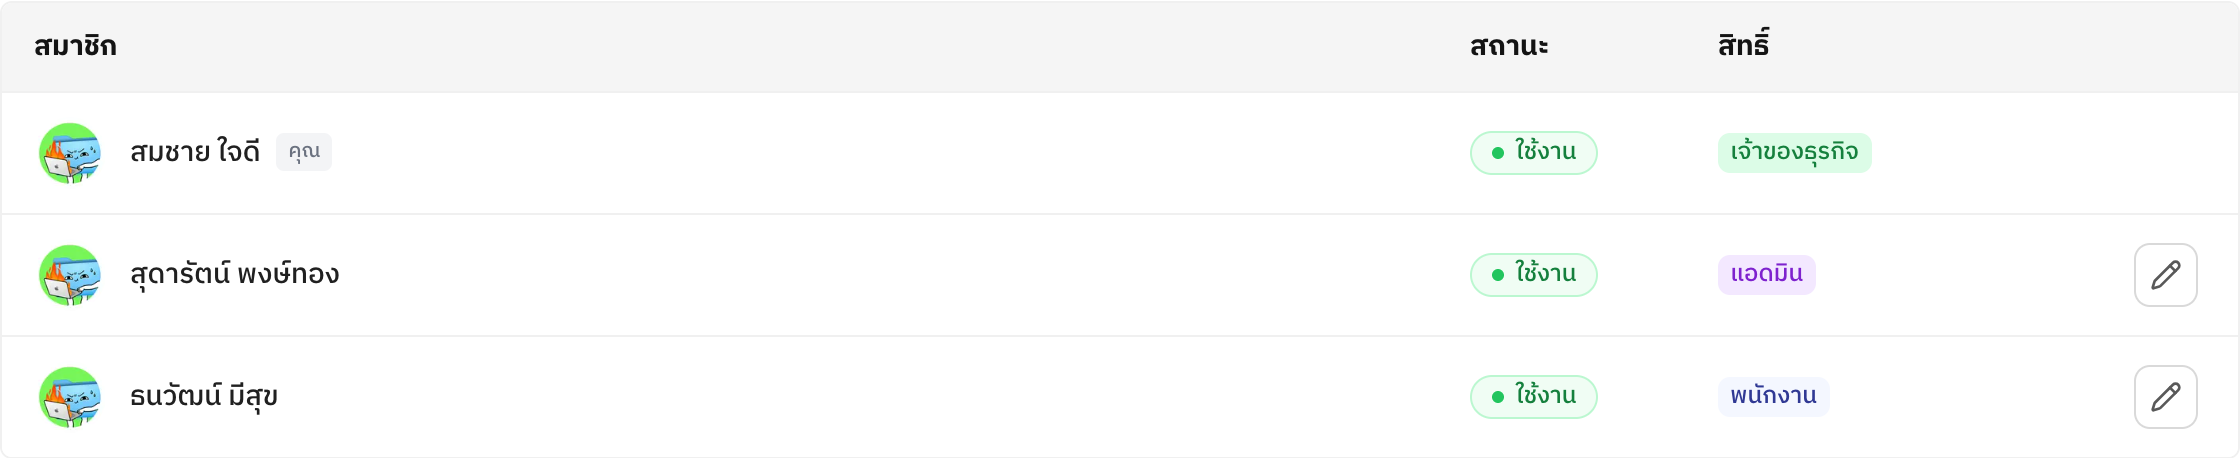
Task: Select the member name ธนวัฒน์ มีสุข
Action: (204, 397)
